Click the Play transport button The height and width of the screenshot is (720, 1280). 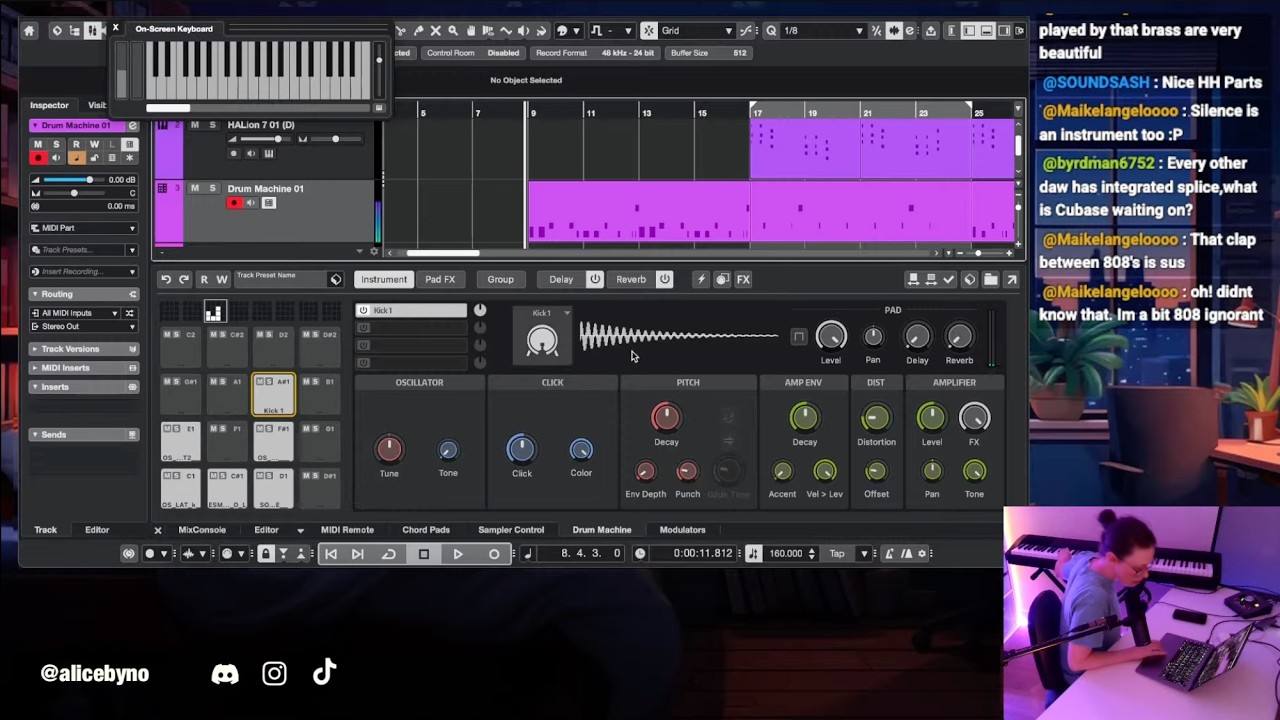(x=458, y=554)
